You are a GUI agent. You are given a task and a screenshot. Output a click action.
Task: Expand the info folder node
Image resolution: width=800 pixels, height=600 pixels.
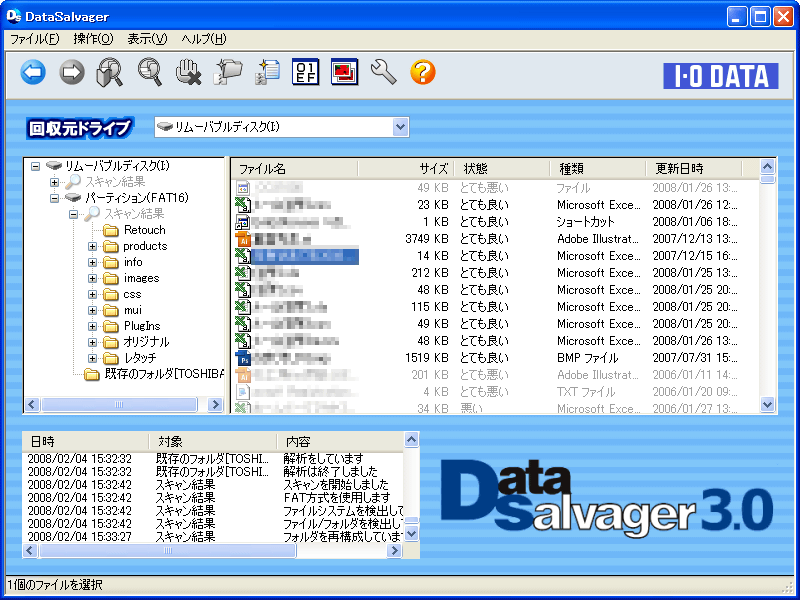click(92, 262)
